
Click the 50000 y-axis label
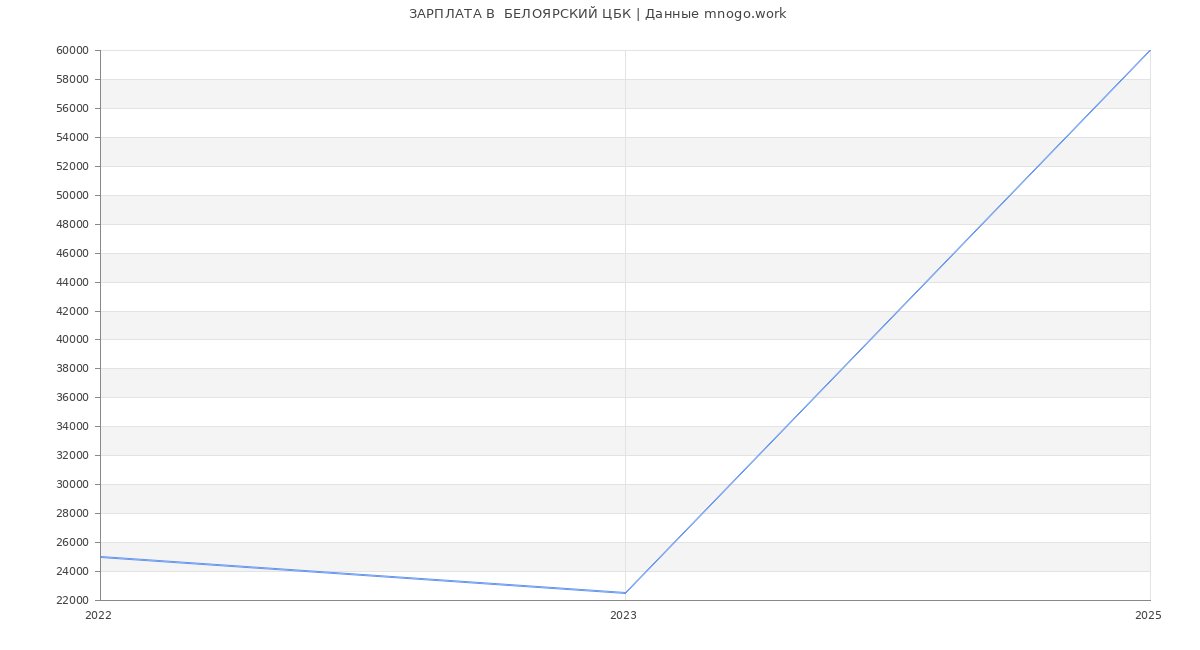(73, 195)
